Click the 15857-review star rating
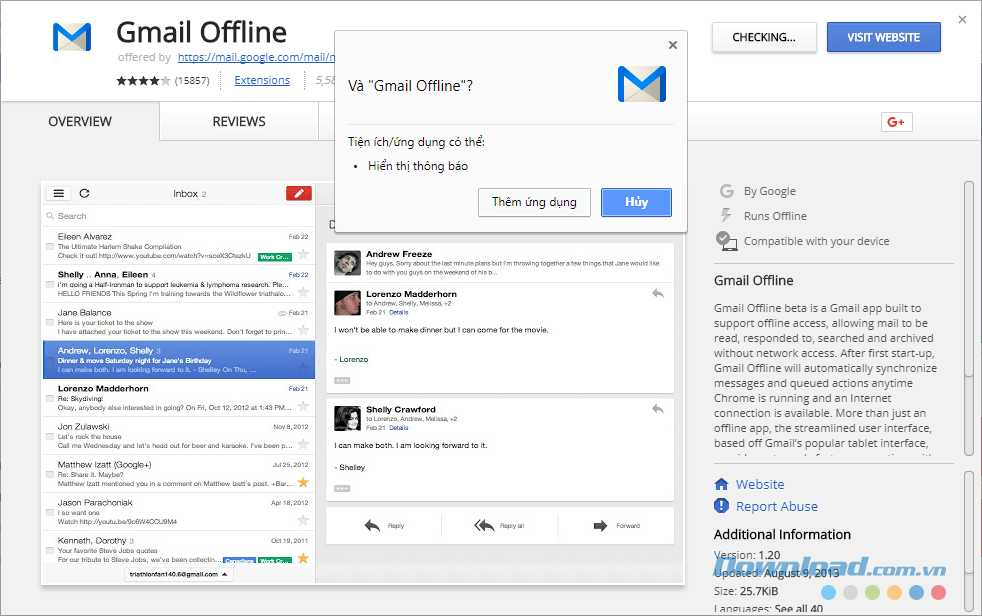 (x=145, y=80)
